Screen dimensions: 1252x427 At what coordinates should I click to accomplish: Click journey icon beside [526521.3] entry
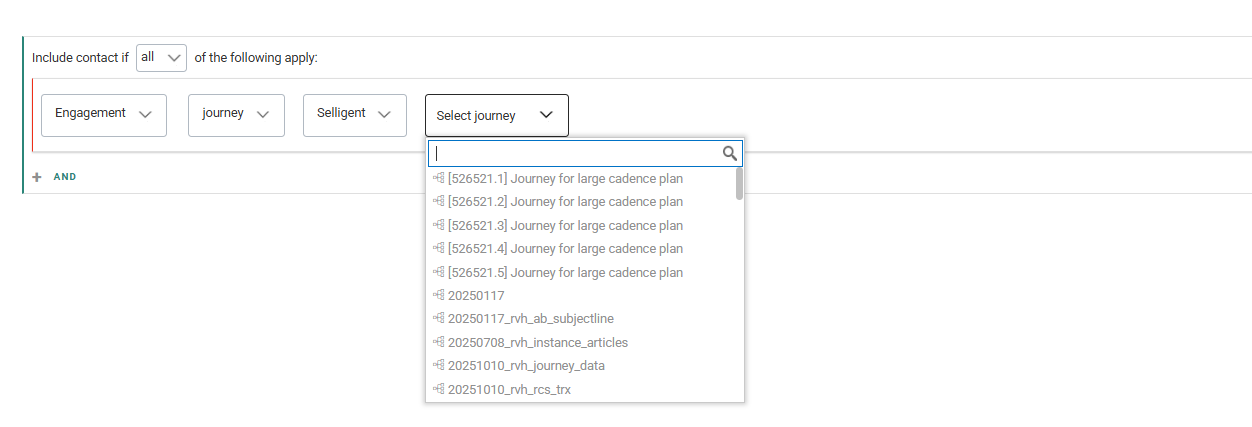click(438, 226)
